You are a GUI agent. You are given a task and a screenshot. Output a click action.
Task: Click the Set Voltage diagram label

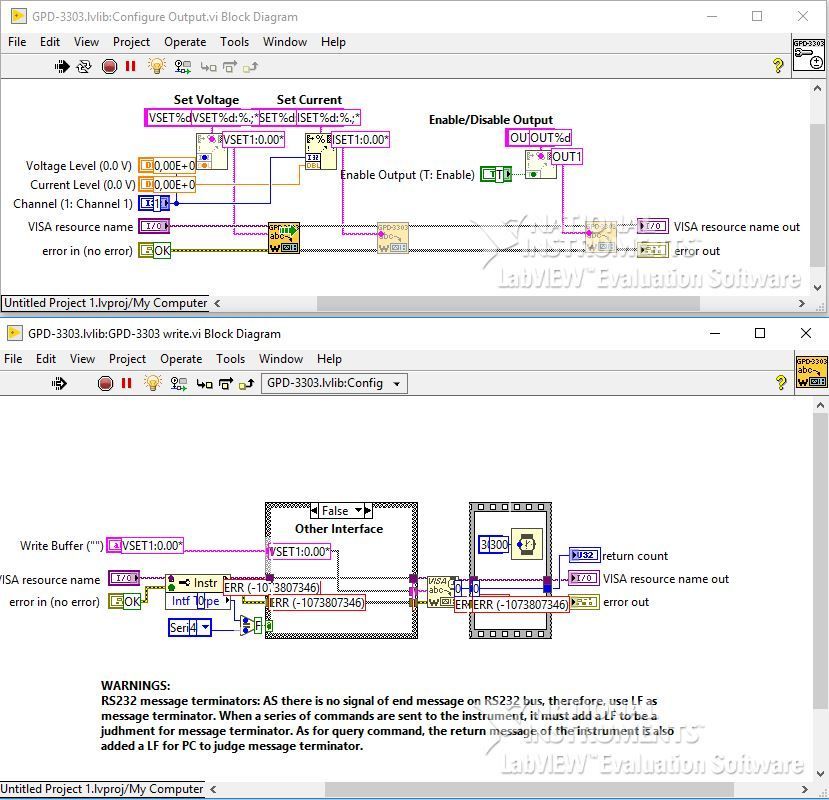coord(206,100)
